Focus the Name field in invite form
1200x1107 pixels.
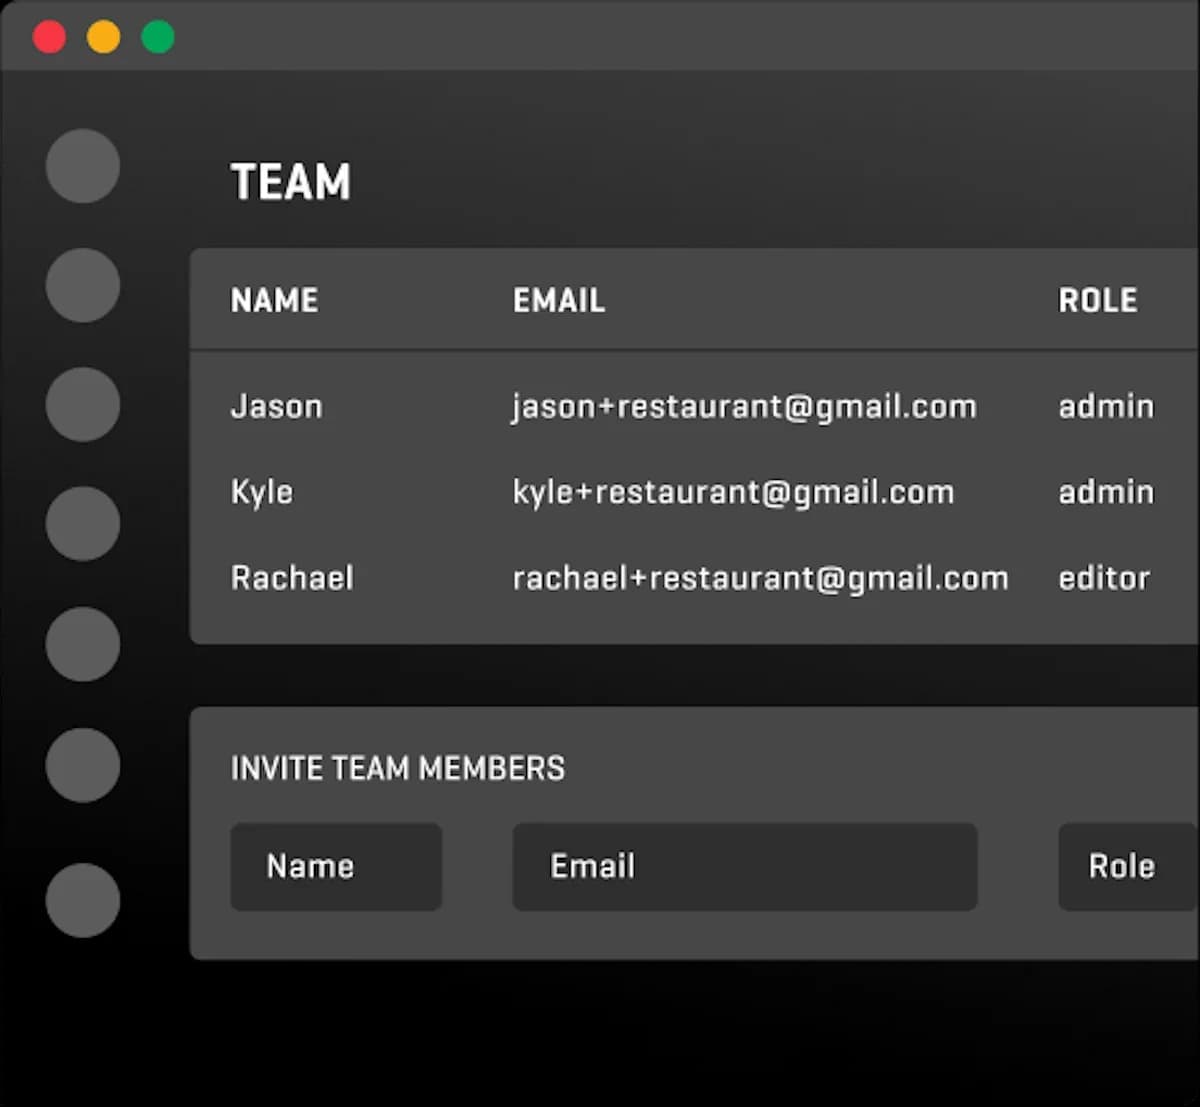[336, 867]
